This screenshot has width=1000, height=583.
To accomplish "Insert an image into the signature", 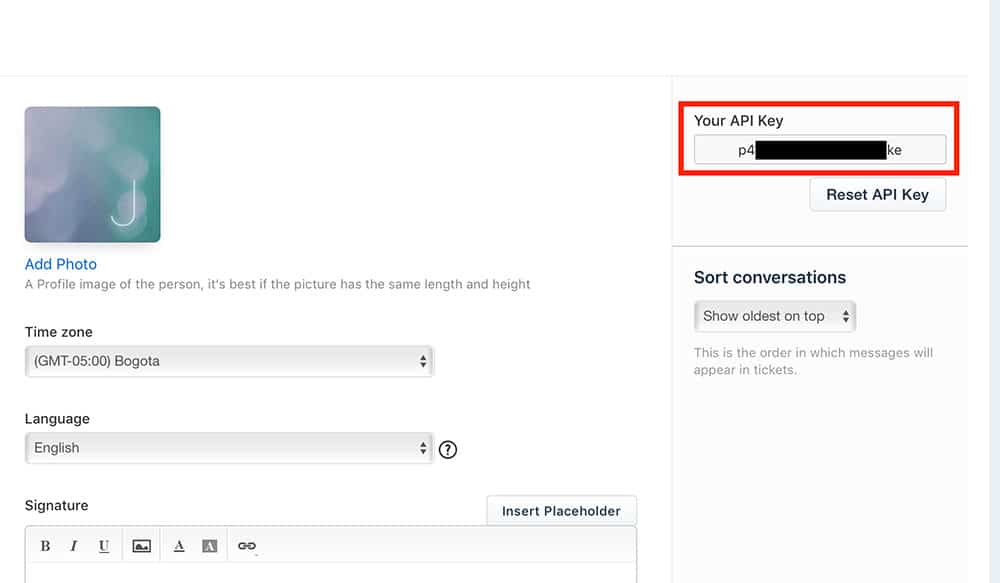I will [142, 546].
